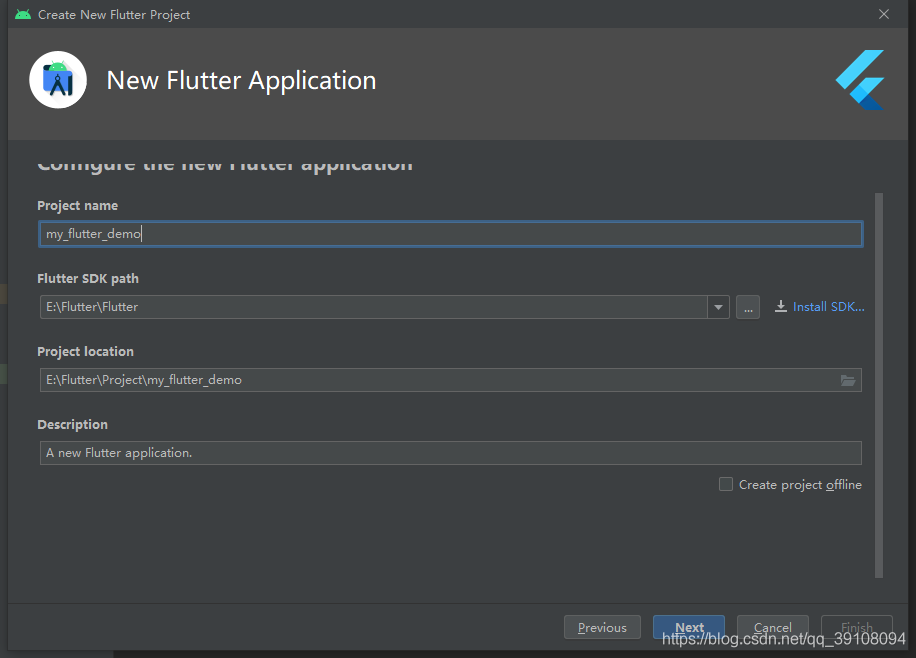916x658 pixels.
Task: Click the Flutter SDK path text field
Action: coord(373,307)
